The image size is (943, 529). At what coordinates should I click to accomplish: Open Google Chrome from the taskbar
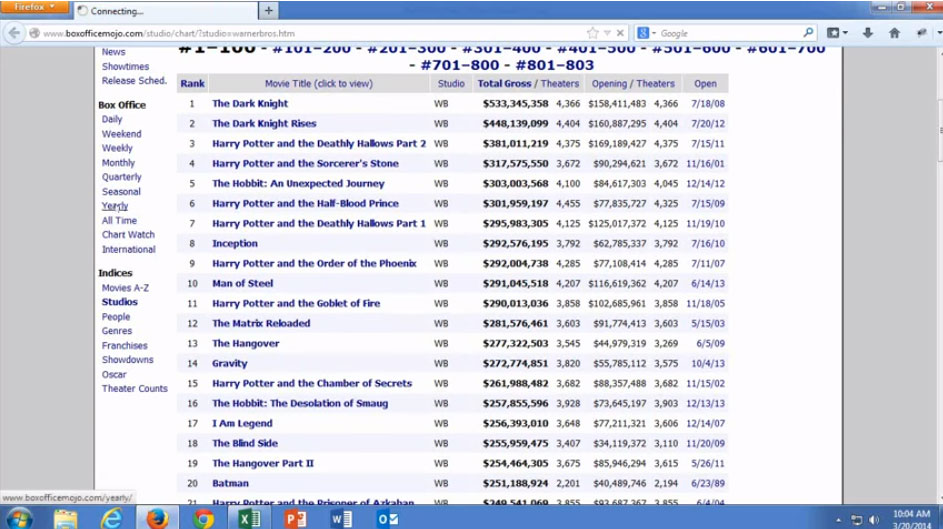pyautogui.click(x=204, y=518)
